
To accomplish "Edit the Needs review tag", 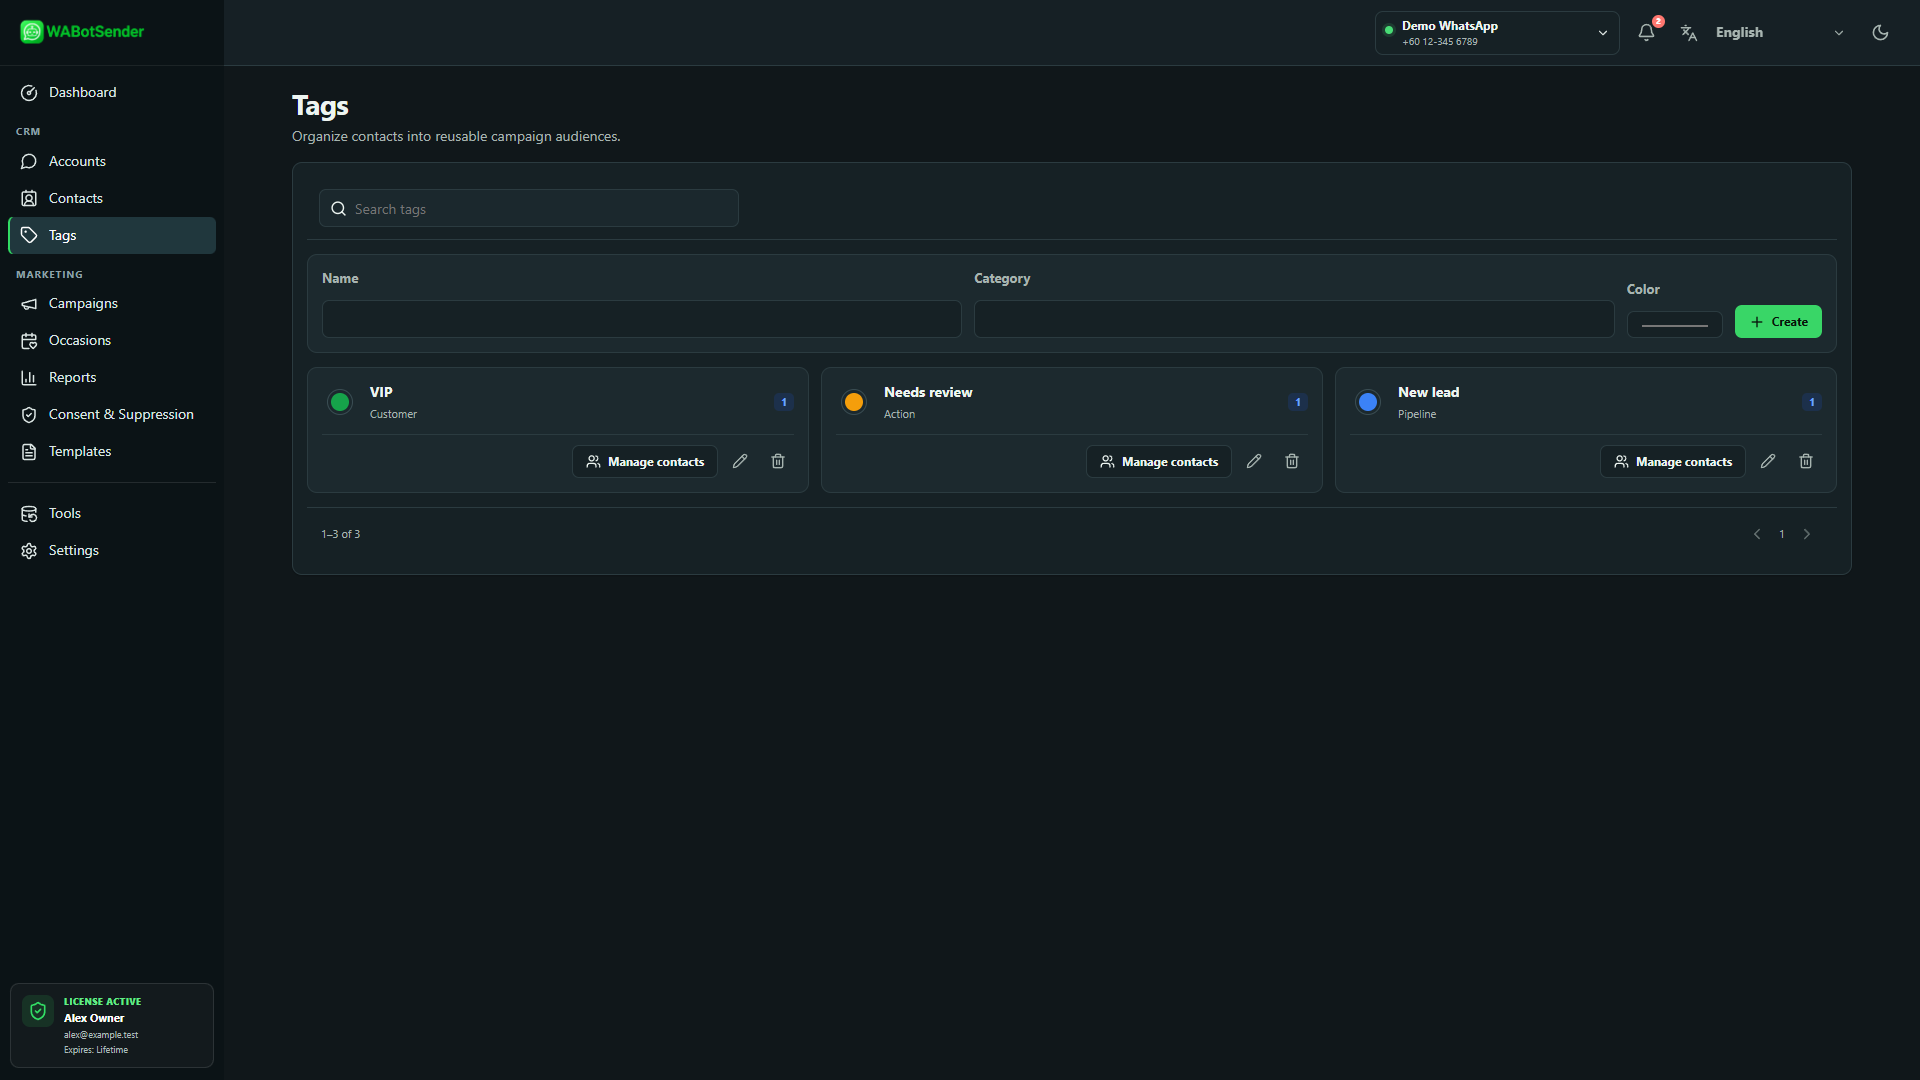I will pyautogui.click(x=1254, y=461).
